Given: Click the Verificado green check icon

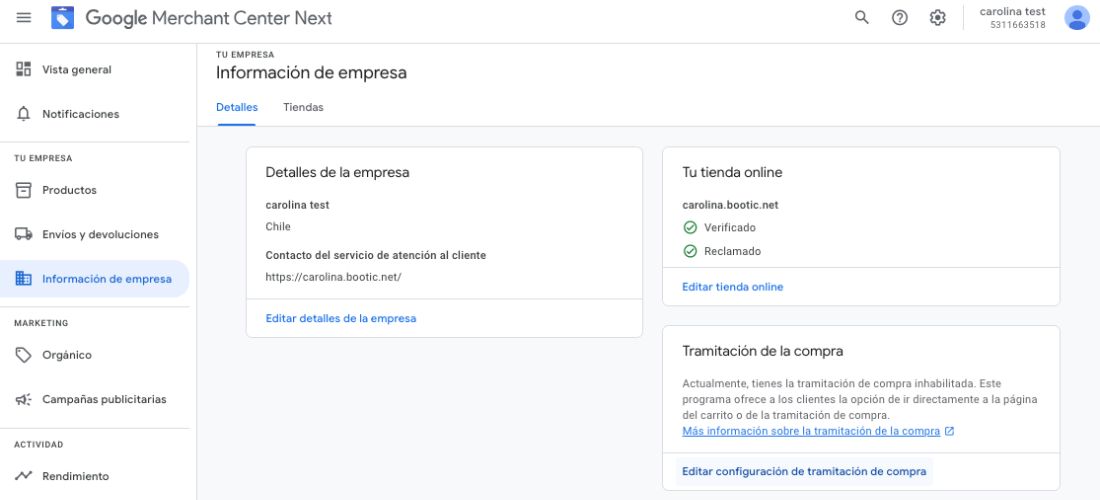Looking at the screenshot, I should [x=690, y=227].
